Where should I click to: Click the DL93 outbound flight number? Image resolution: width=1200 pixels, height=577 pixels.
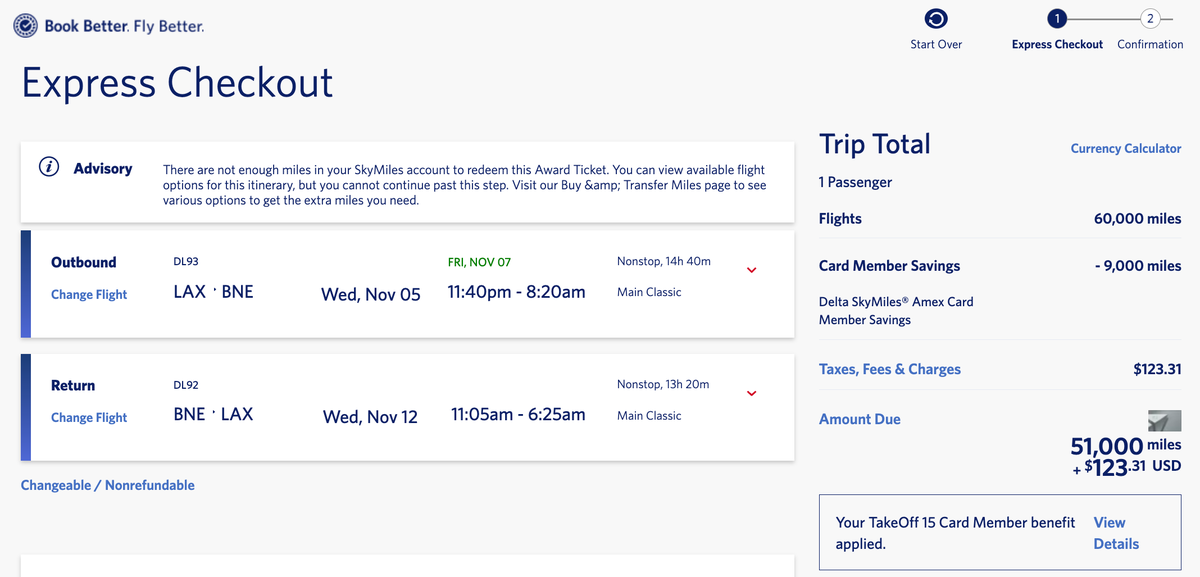[x=186, y=262]
